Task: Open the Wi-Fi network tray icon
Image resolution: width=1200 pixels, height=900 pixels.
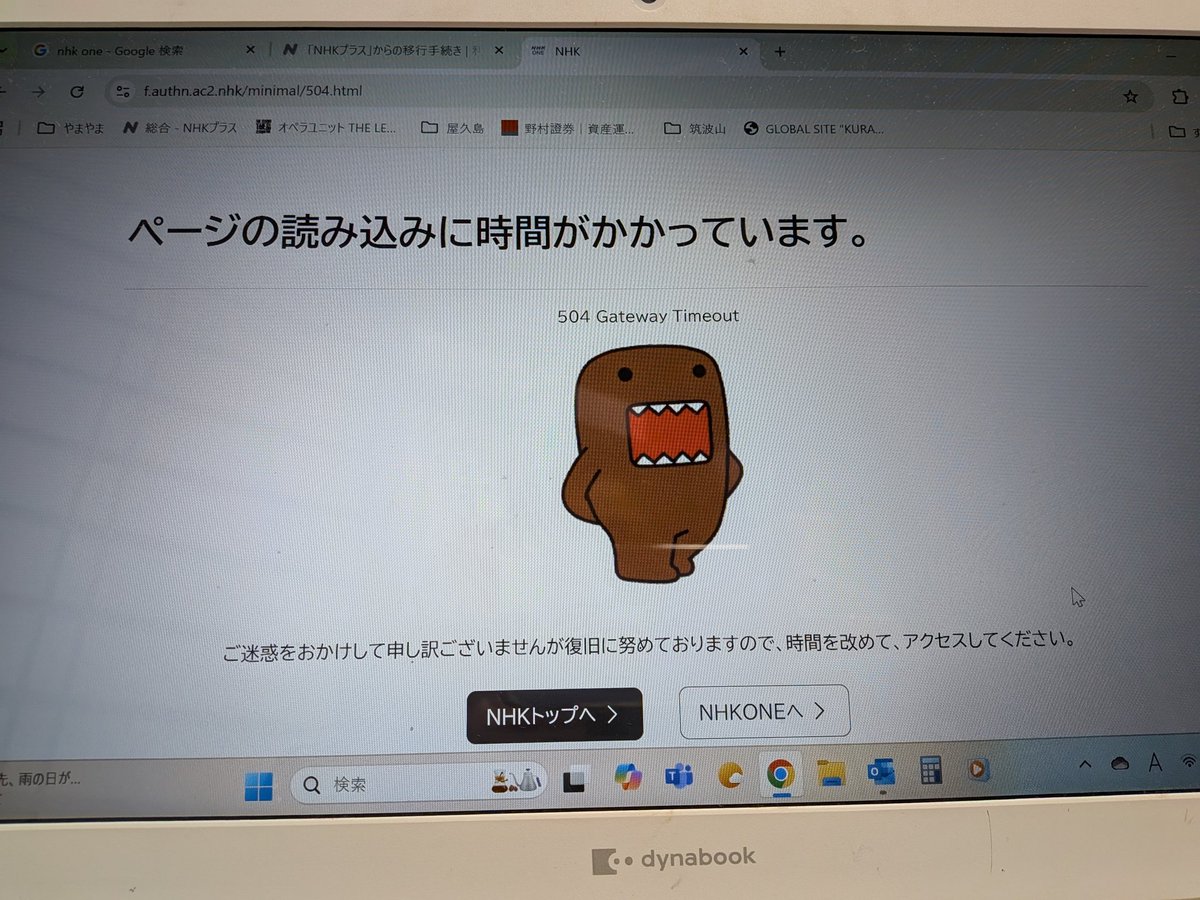Action: coord(1188,762)
